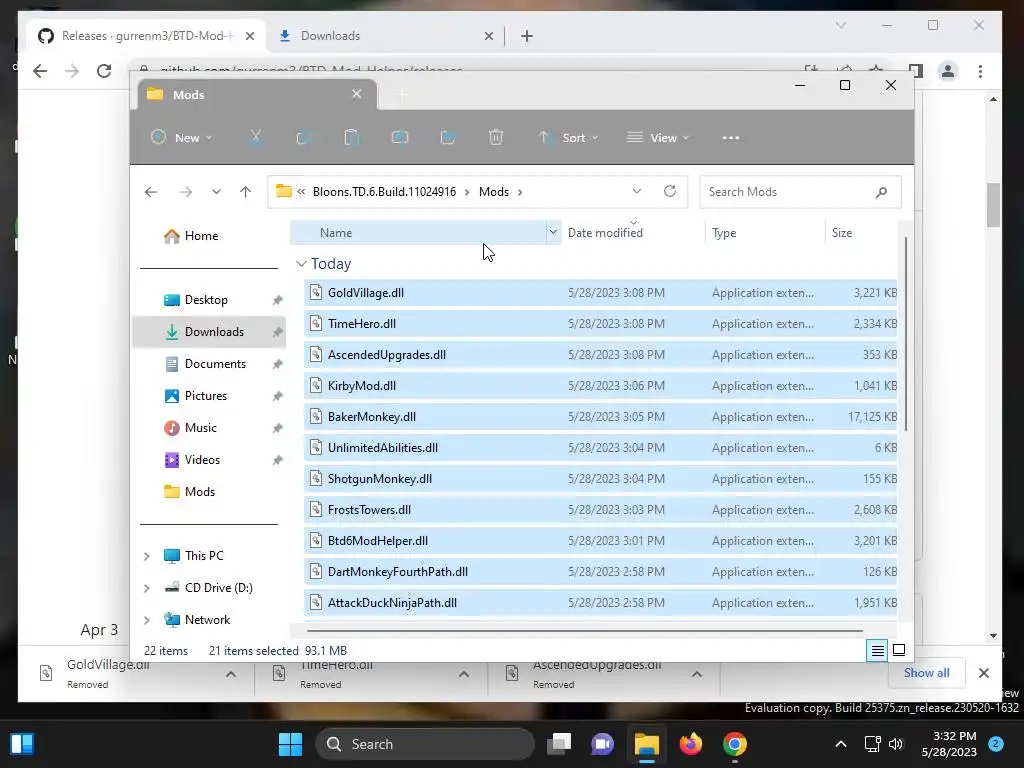
Task: Open the View dropdown menu
Action: 658,137
